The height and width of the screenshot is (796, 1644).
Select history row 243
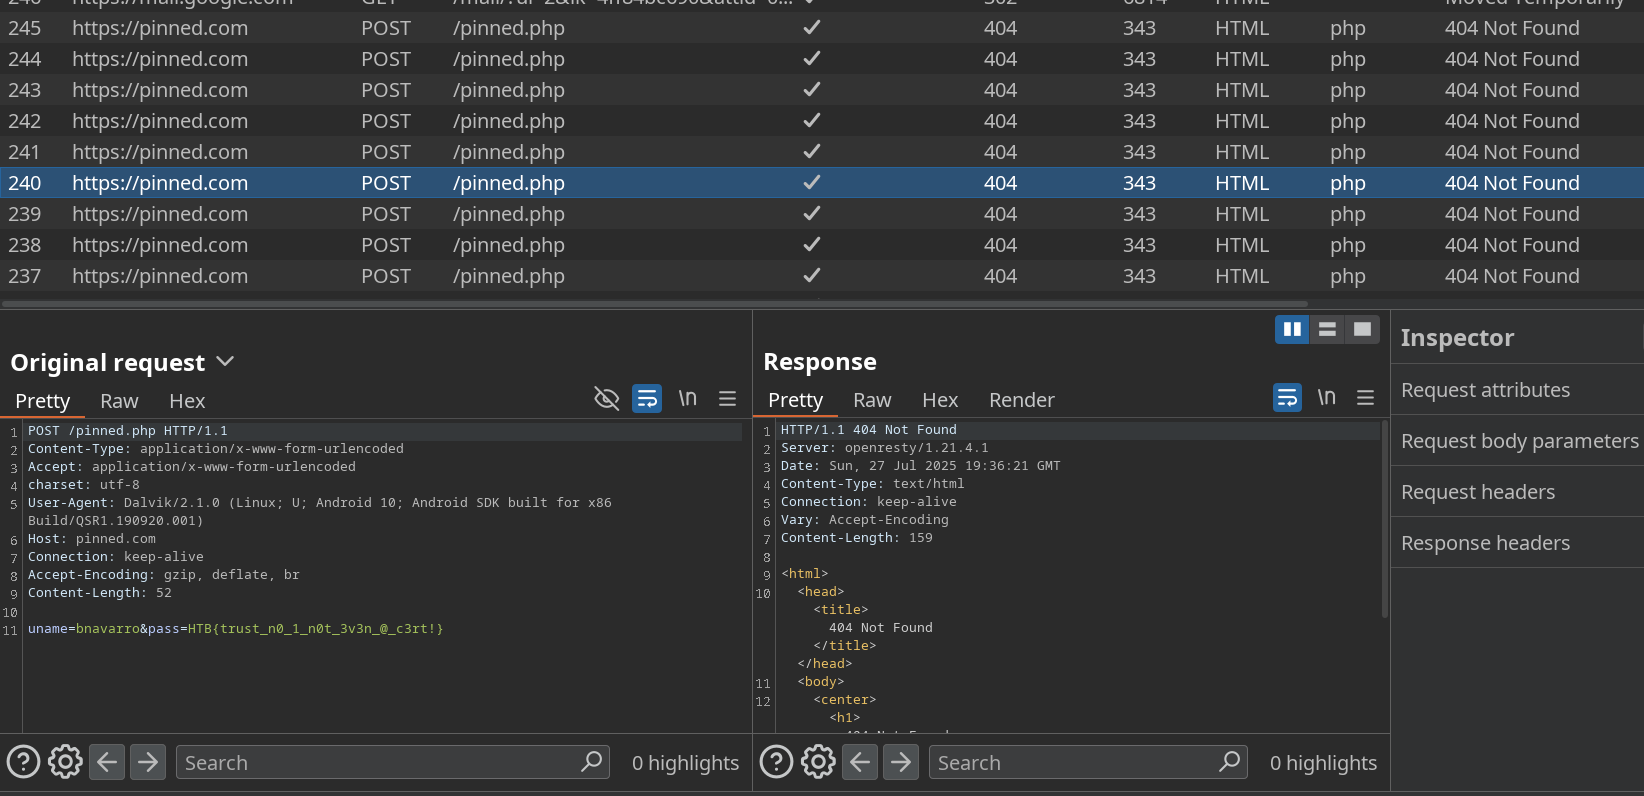pyautogui.click(x=822, y=90)
